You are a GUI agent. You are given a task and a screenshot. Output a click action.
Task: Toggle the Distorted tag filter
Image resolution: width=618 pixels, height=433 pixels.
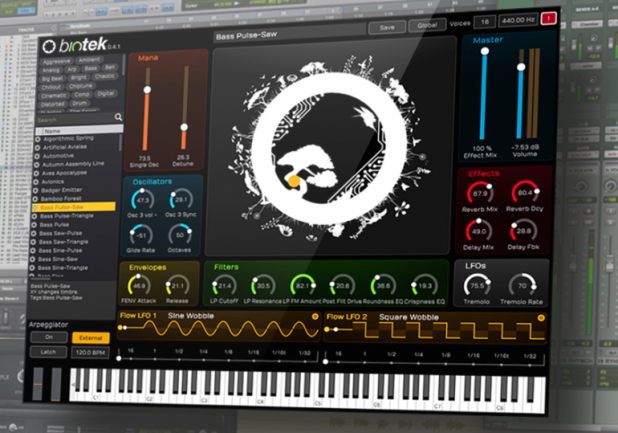point(52,104)
